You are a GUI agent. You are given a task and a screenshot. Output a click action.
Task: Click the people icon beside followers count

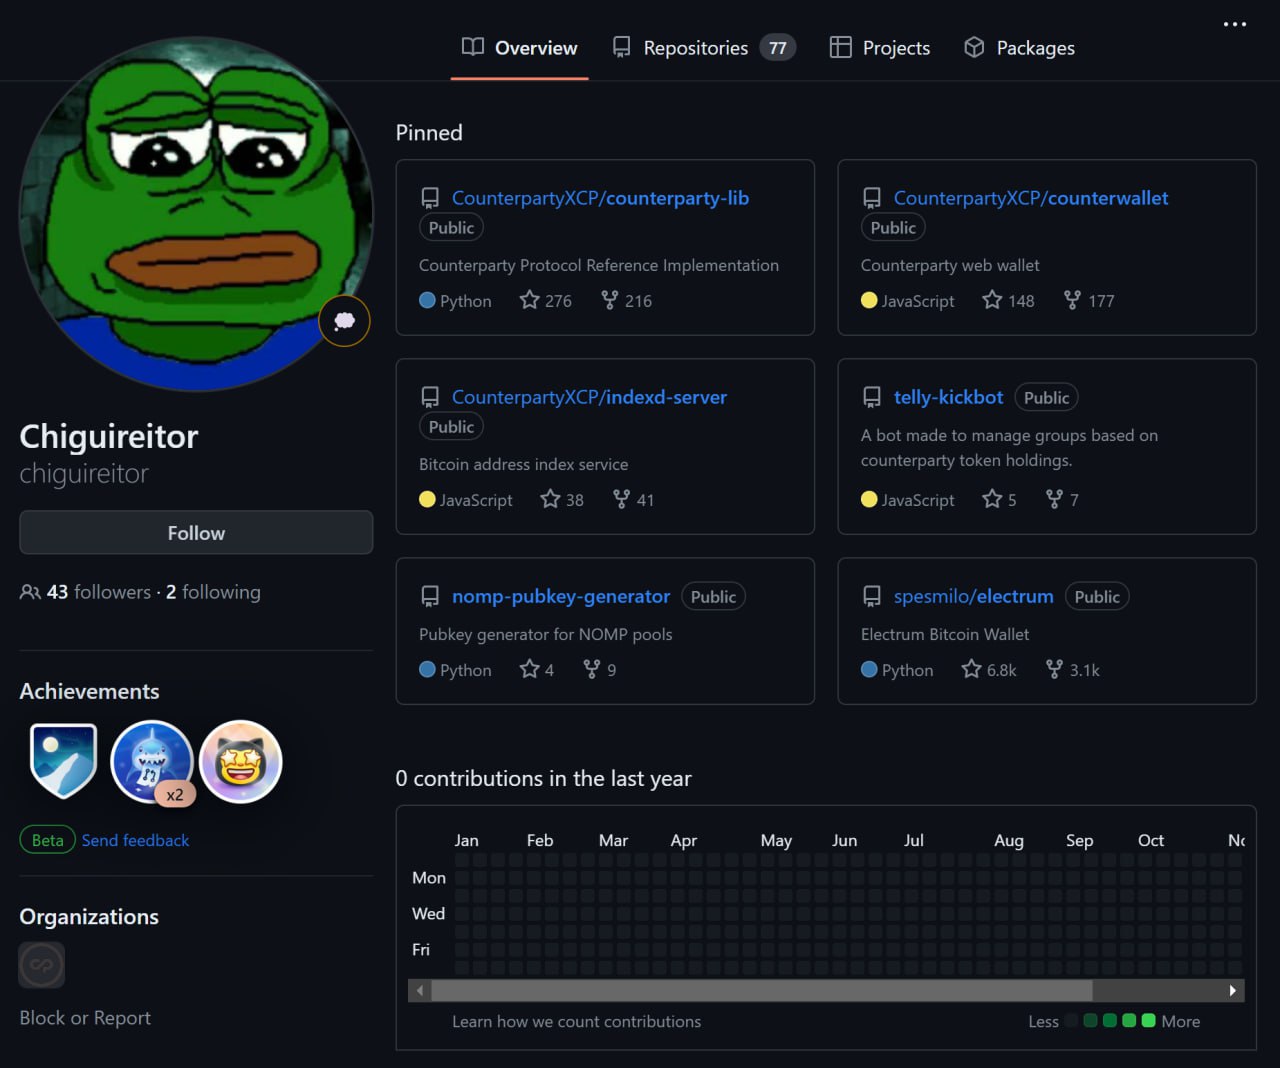[30, 592]
